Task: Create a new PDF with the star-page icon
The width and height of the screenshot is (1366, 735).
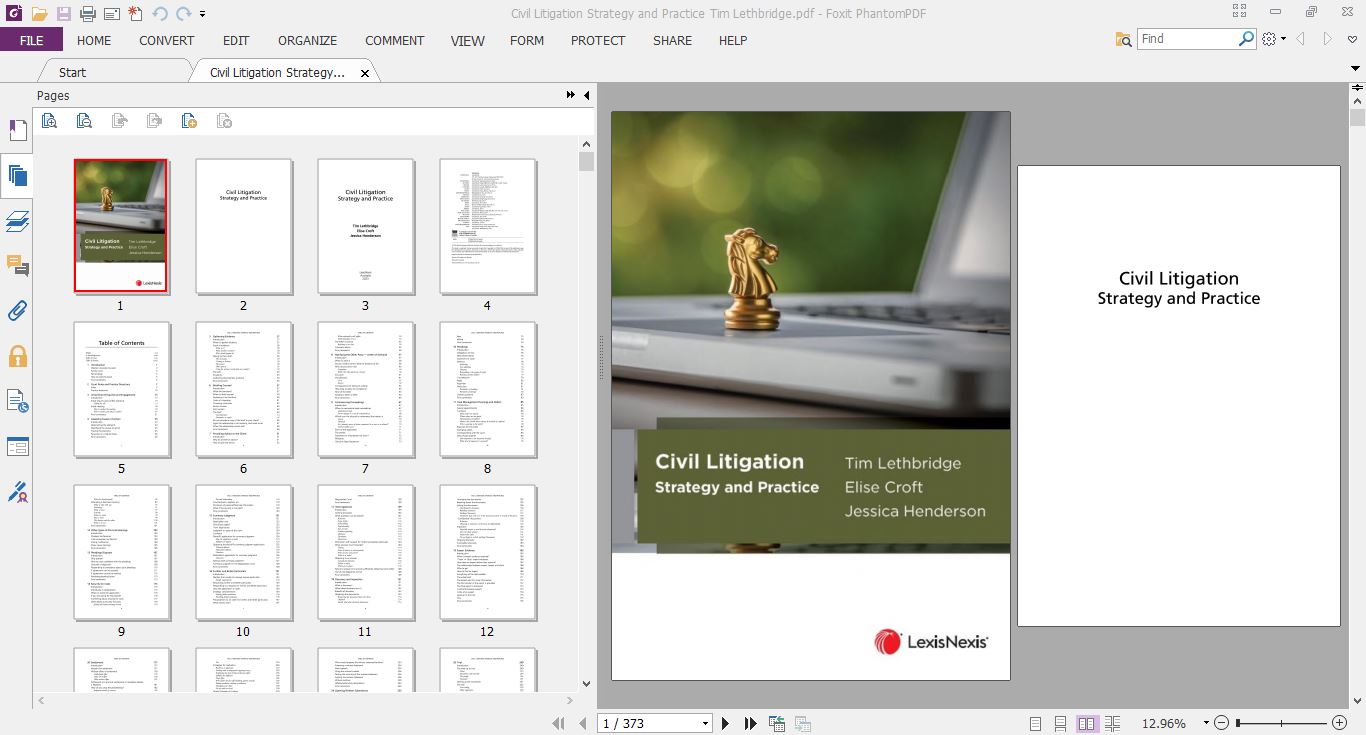Action: 135,14
